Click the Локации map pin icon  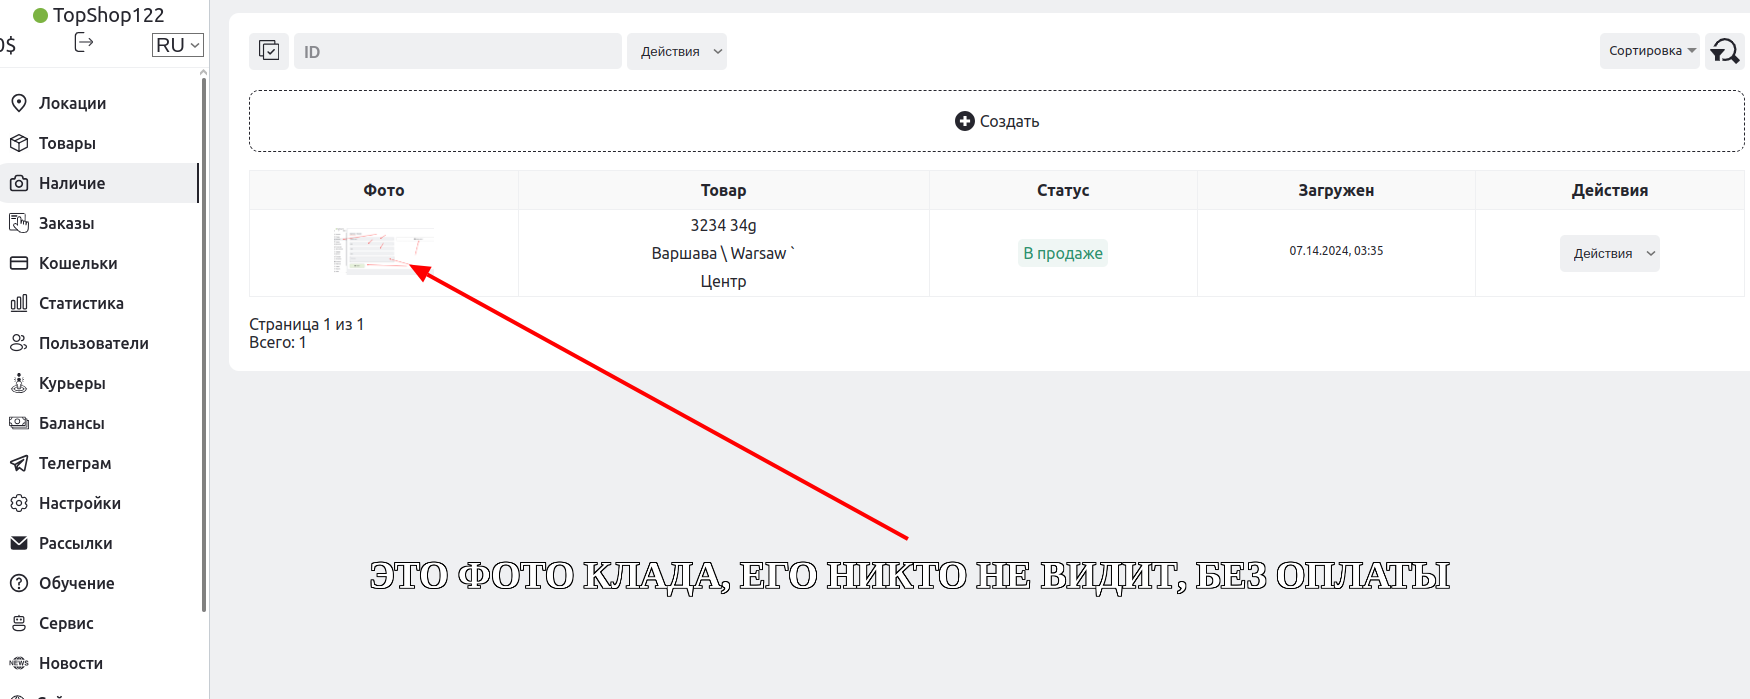[18, 103]
